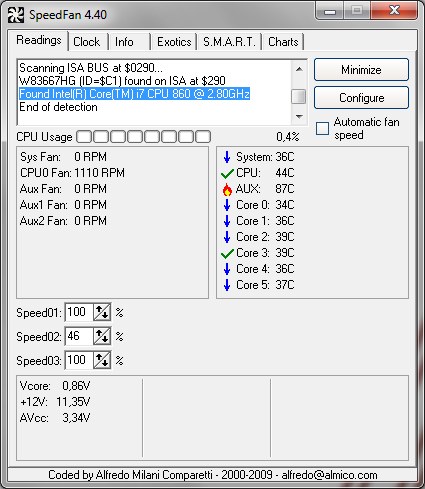Image resolution: width=425 pixels, height=489 pixels.
Task: Close the SpeedFan window
Action: (394, 11)
